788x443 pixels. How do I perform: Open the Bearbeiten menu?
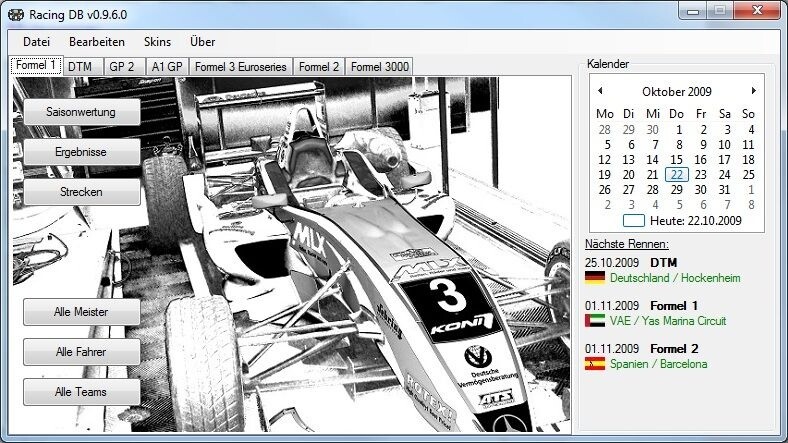coord(96,42)
